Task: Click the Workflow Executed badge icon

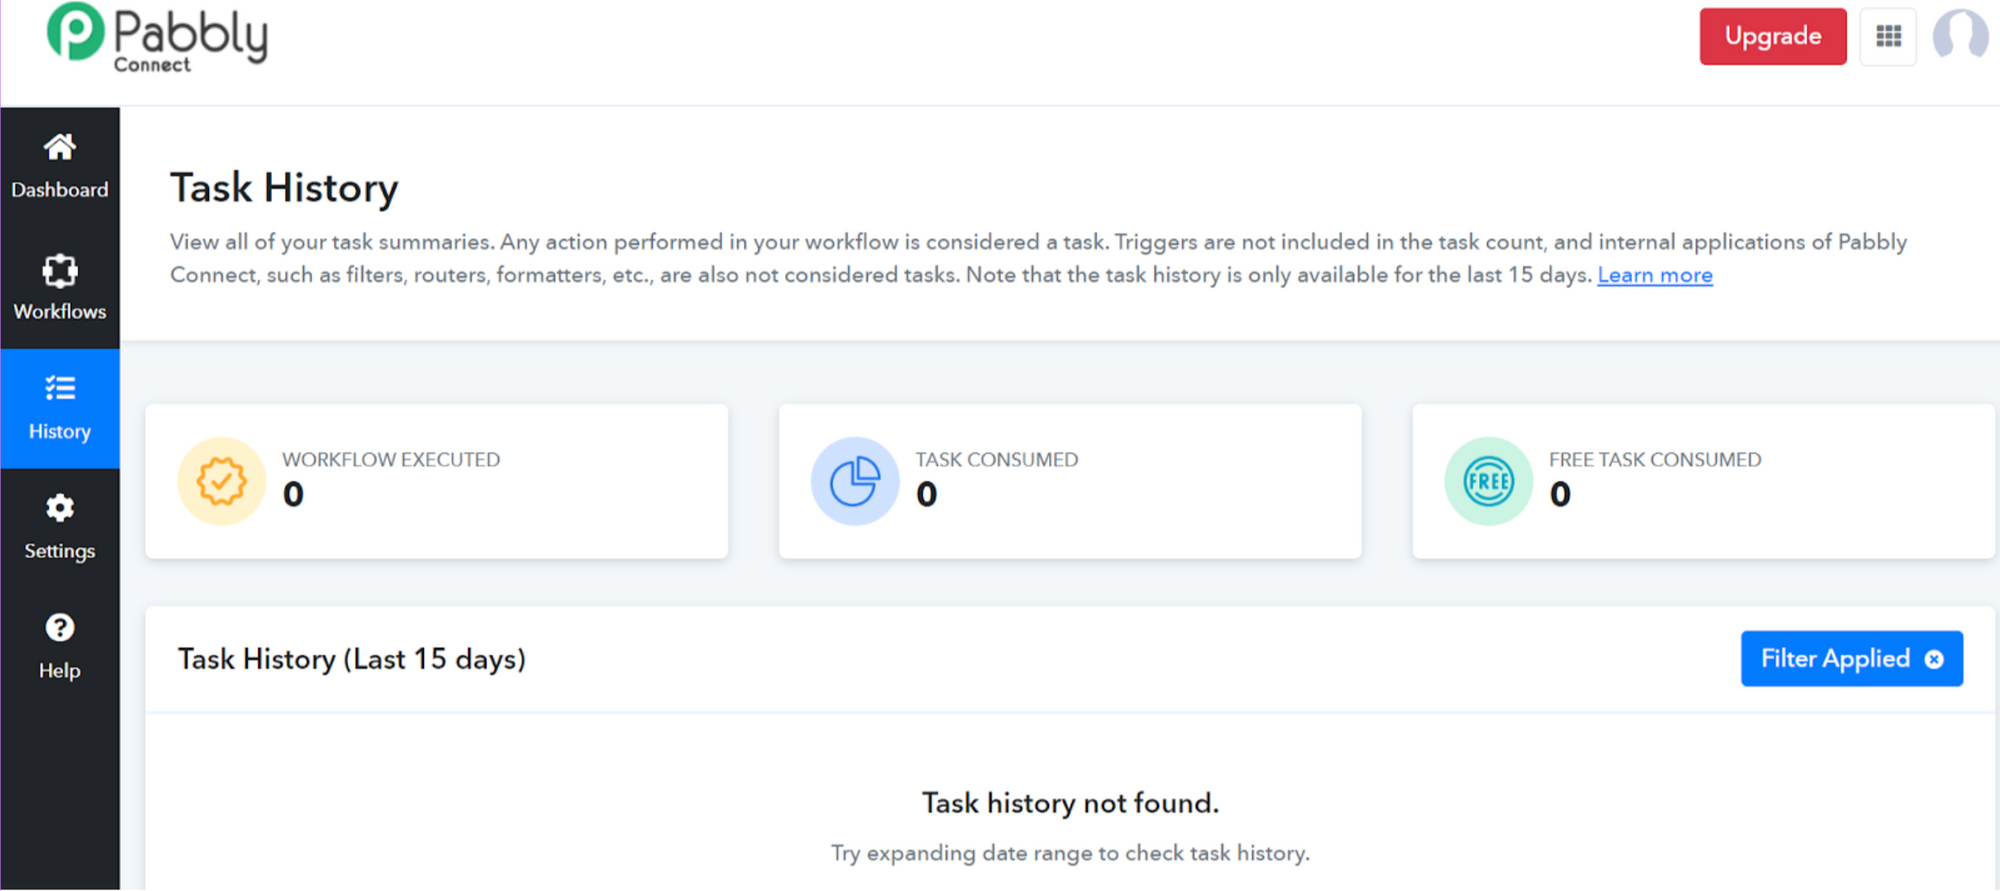Action: [221, 481]
